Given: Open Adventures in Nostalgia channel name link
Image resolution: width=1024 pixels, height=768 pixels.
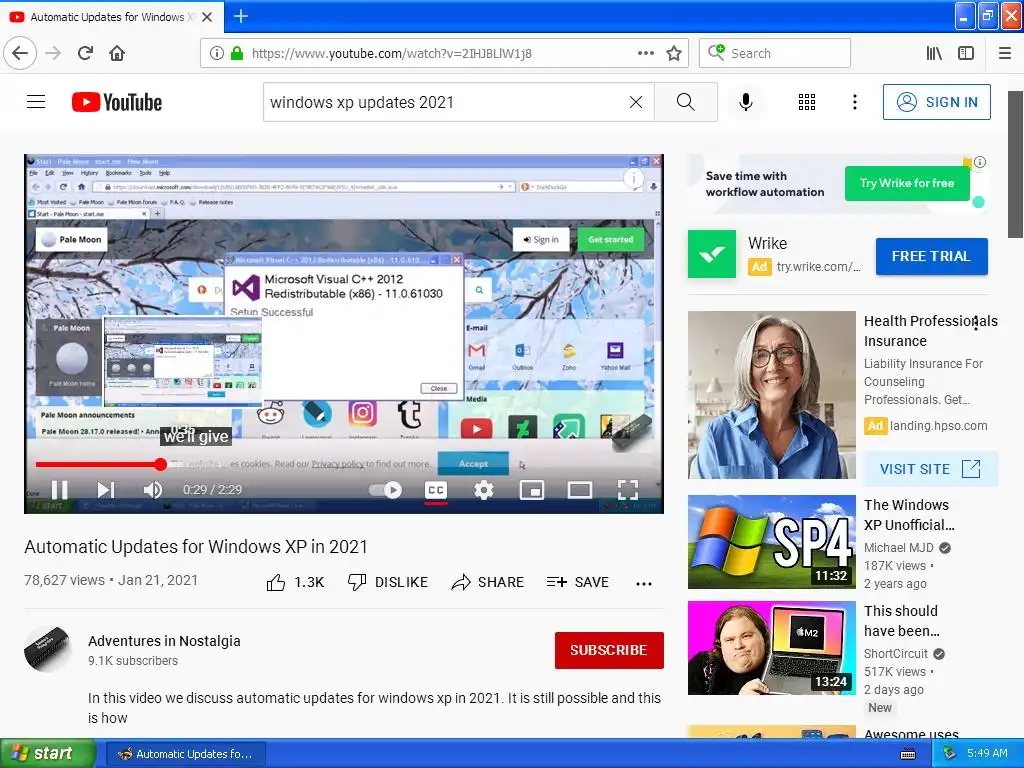Looking at the screenshot, I should point(164,641).
